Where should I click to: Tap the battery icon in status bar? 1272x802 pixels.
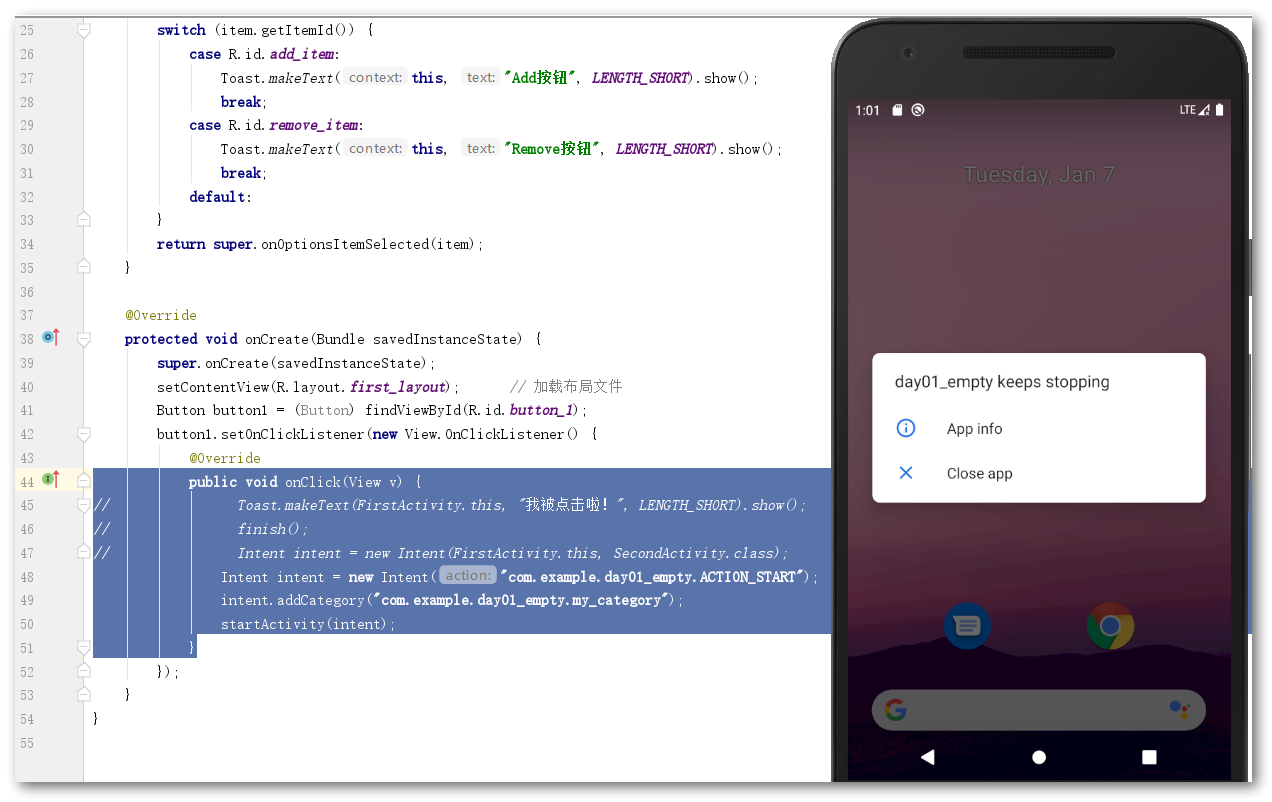click(1219, 110)
